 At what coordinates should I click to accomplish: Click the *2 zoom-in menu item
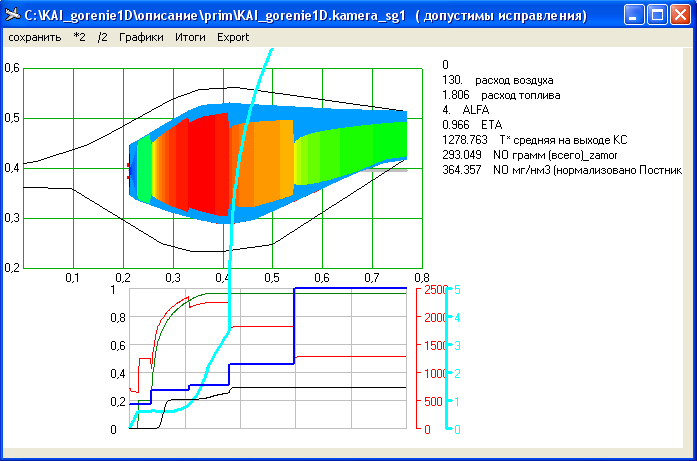click(80, 37)
